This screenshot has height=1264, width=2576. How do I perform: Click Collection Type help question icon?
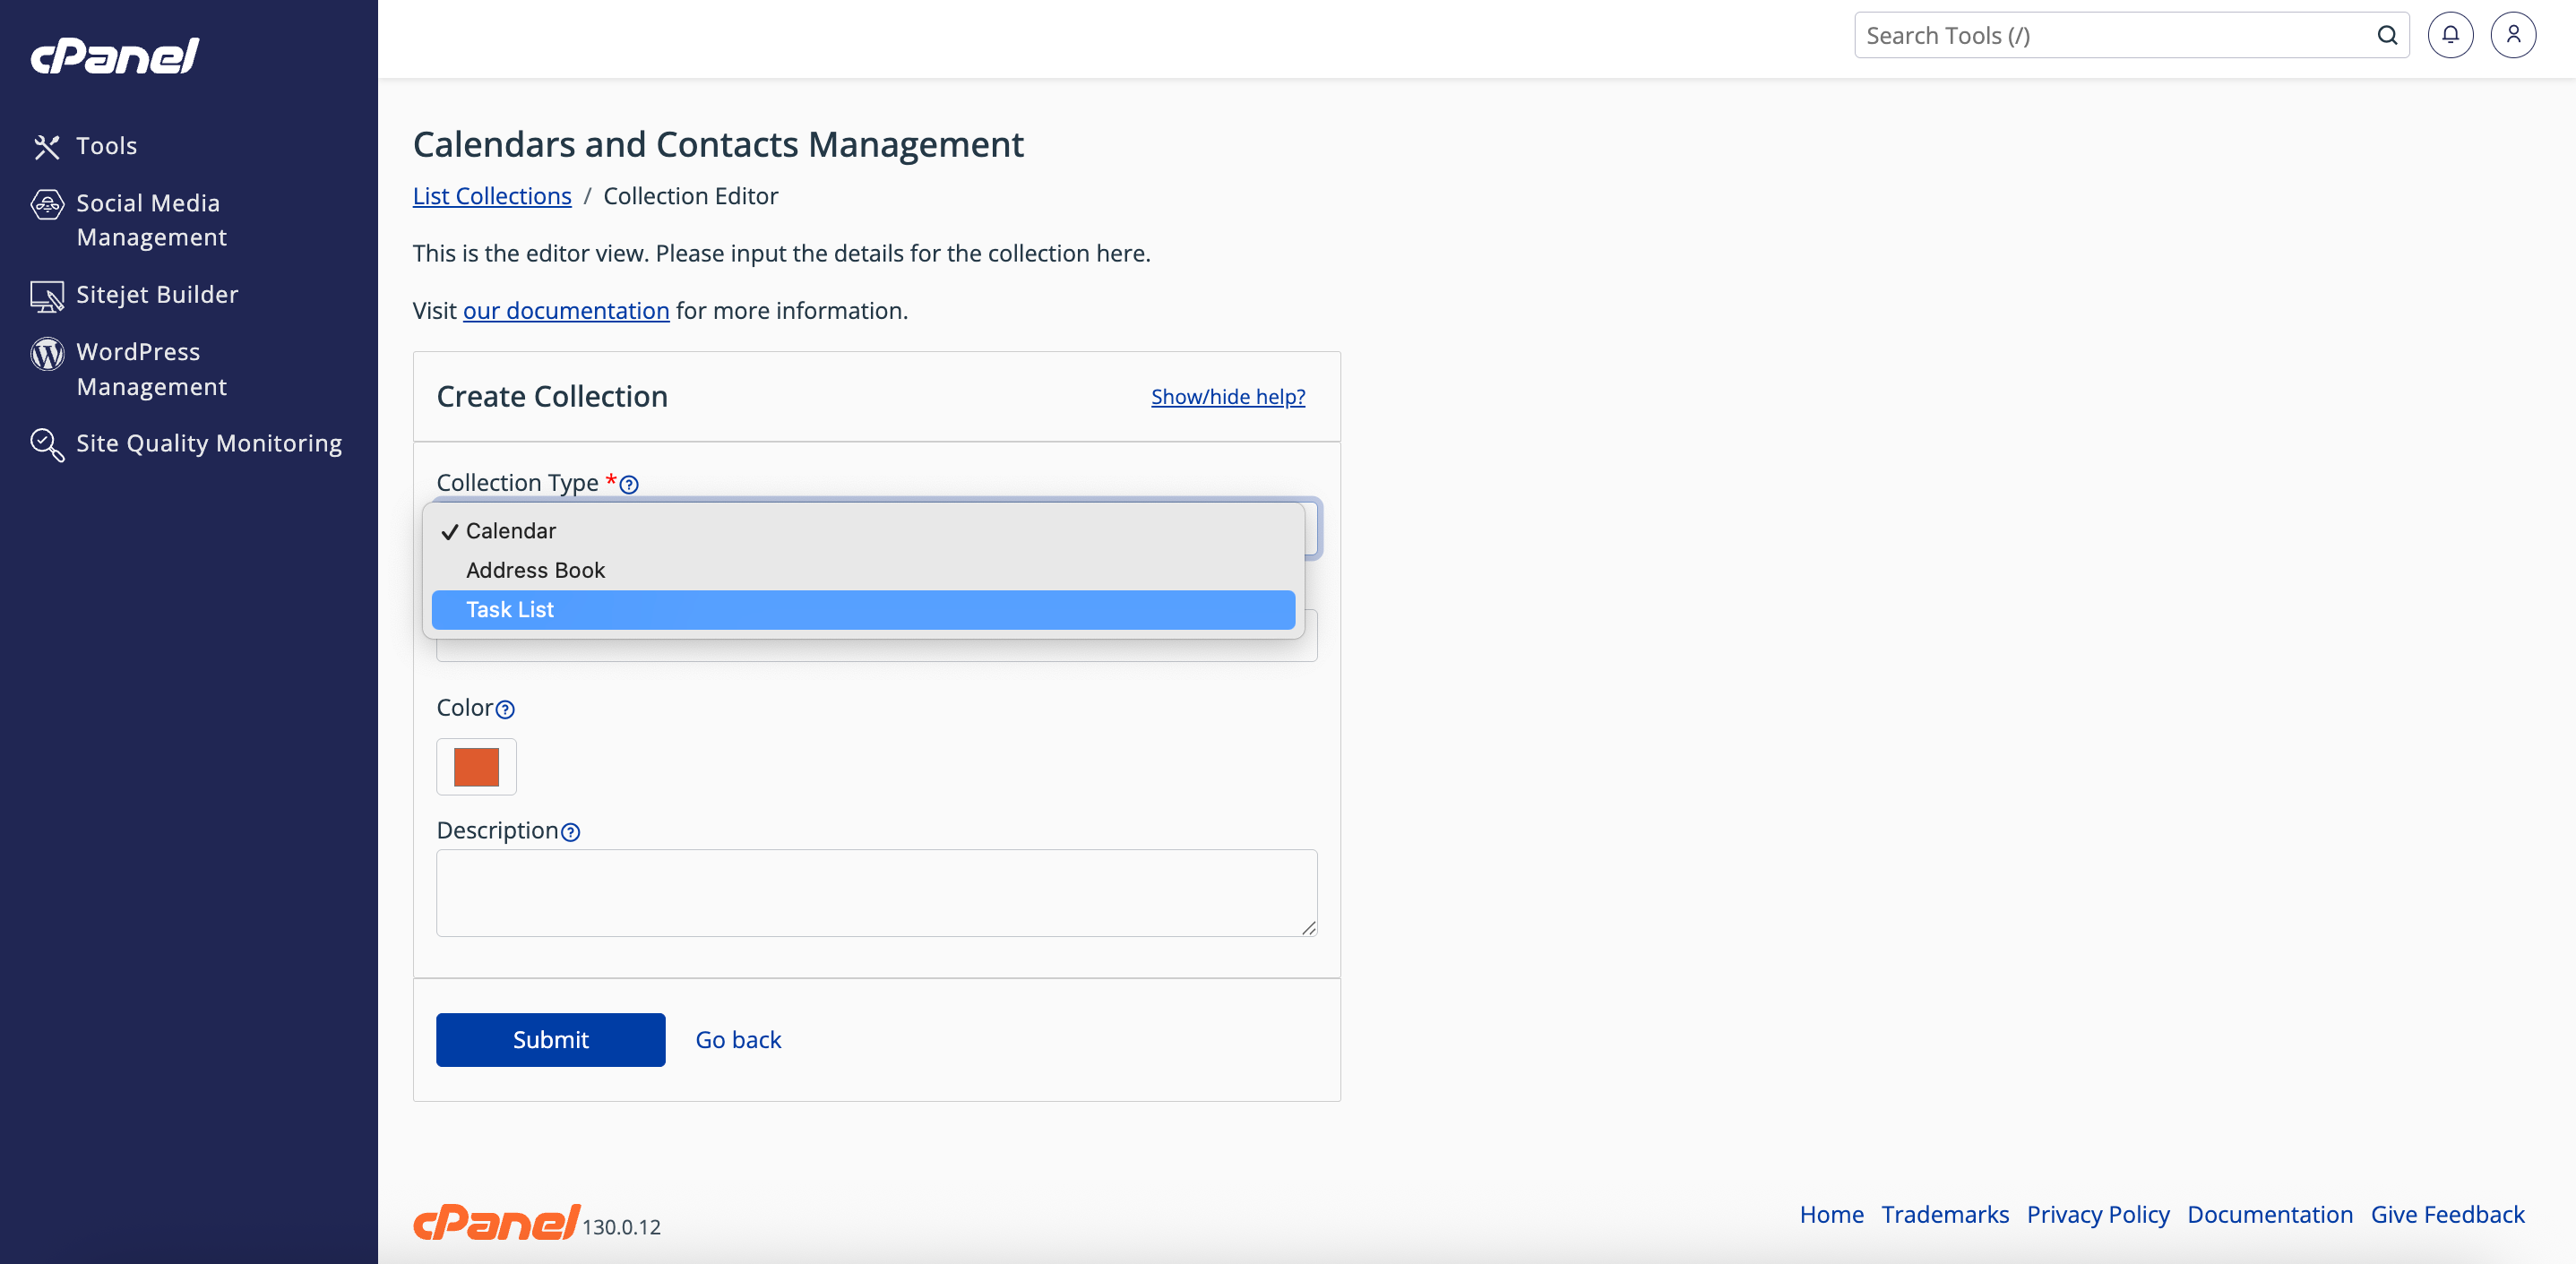pyautogui.click(x=629, y=485)
